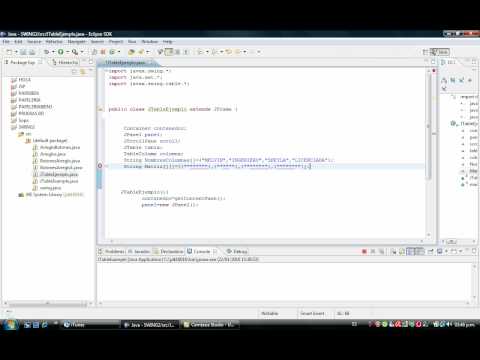Click Remove Launch in the console toolbar
Image resolution: width=480 pixels, height=360 pixels.
point(373,252)
